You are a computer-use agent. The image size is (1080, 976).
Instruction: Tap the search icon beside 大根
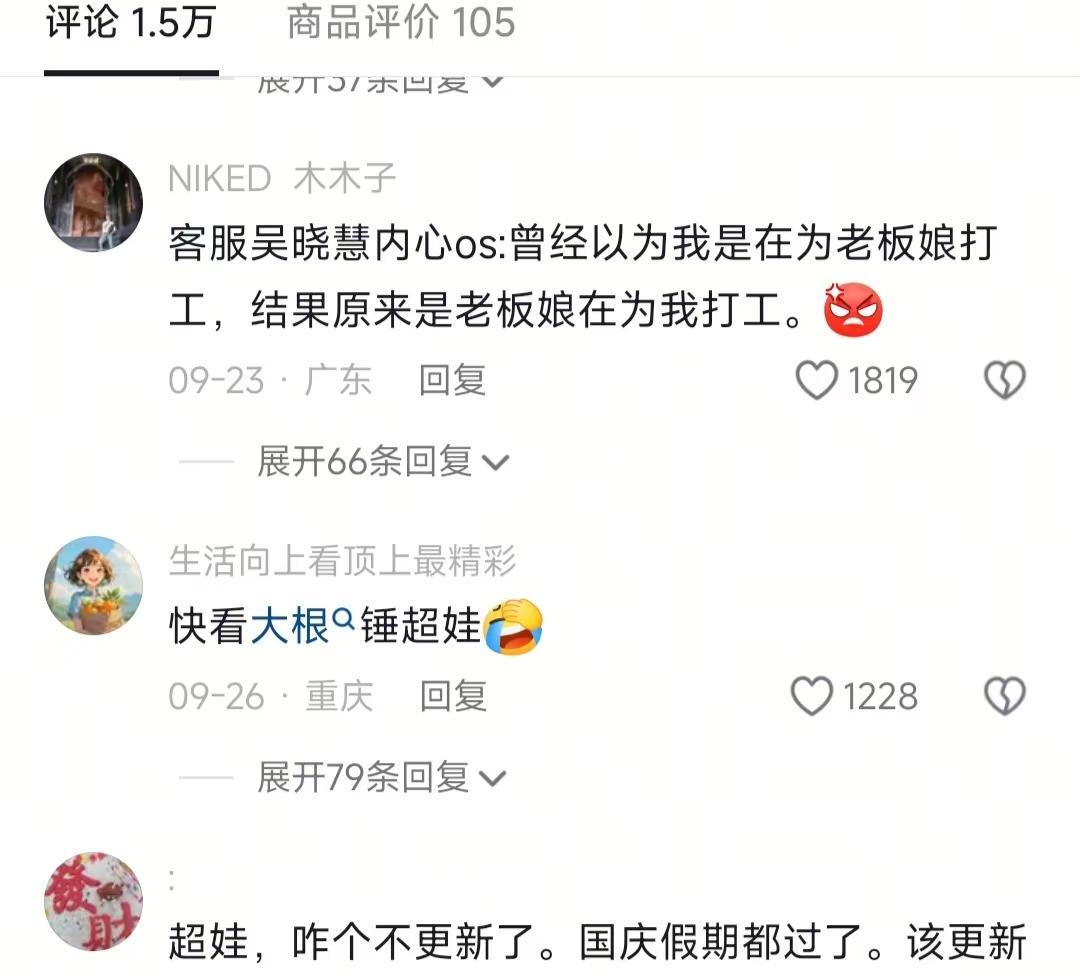click(342, 619)
